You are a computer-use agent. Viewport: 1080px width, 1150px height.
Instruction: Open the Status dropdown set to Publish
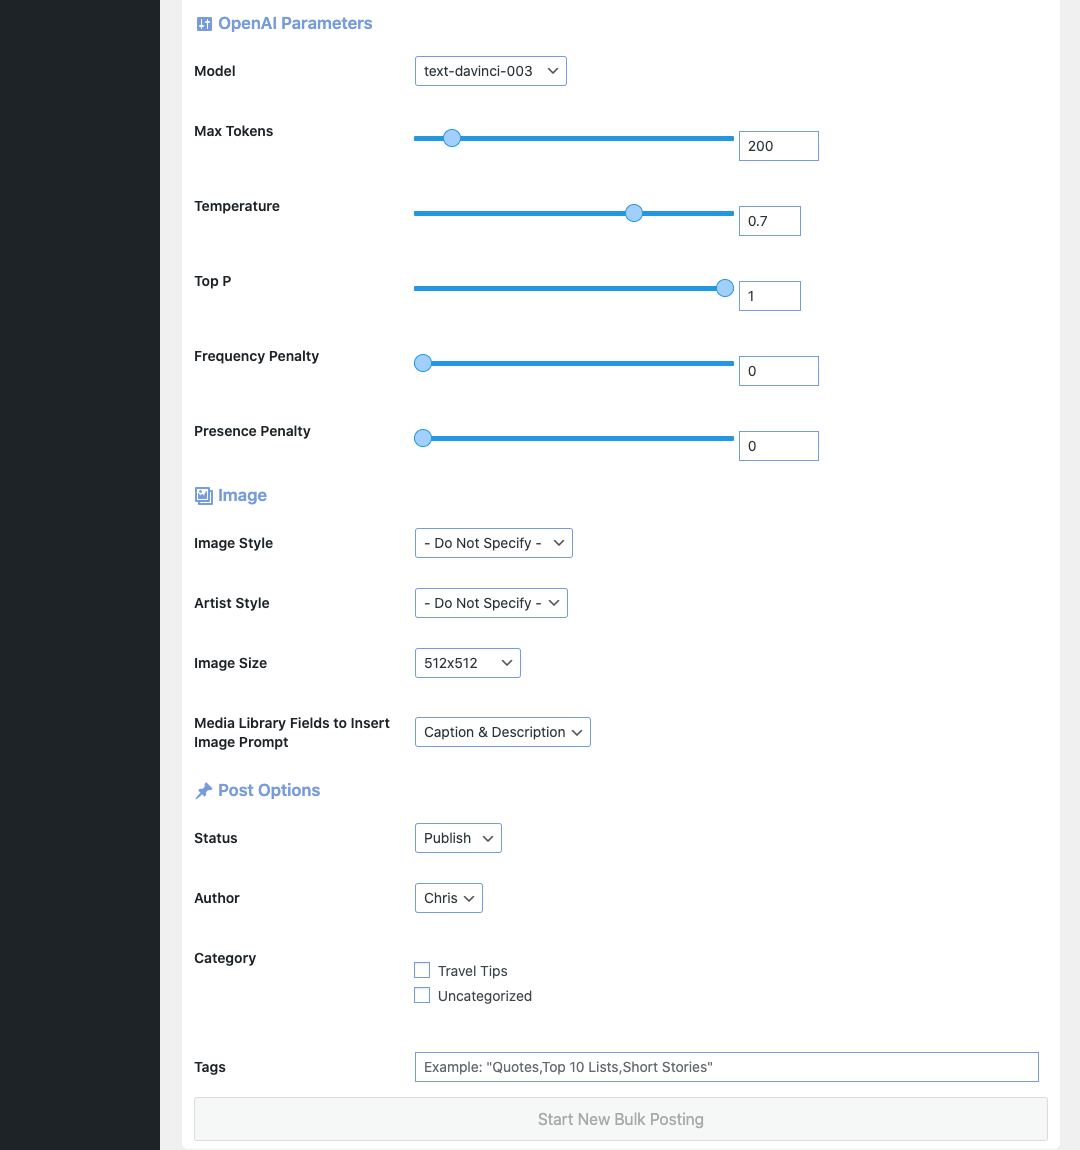[x=458, y=838]
